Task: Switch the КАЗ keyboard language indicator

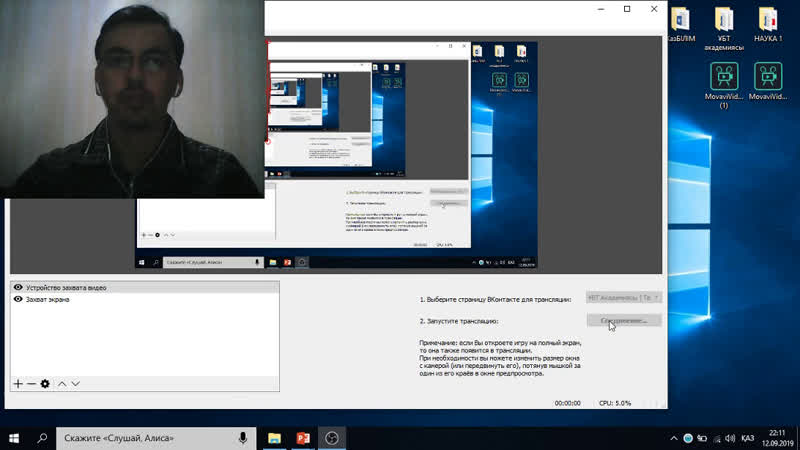Action: click(748, 438)
